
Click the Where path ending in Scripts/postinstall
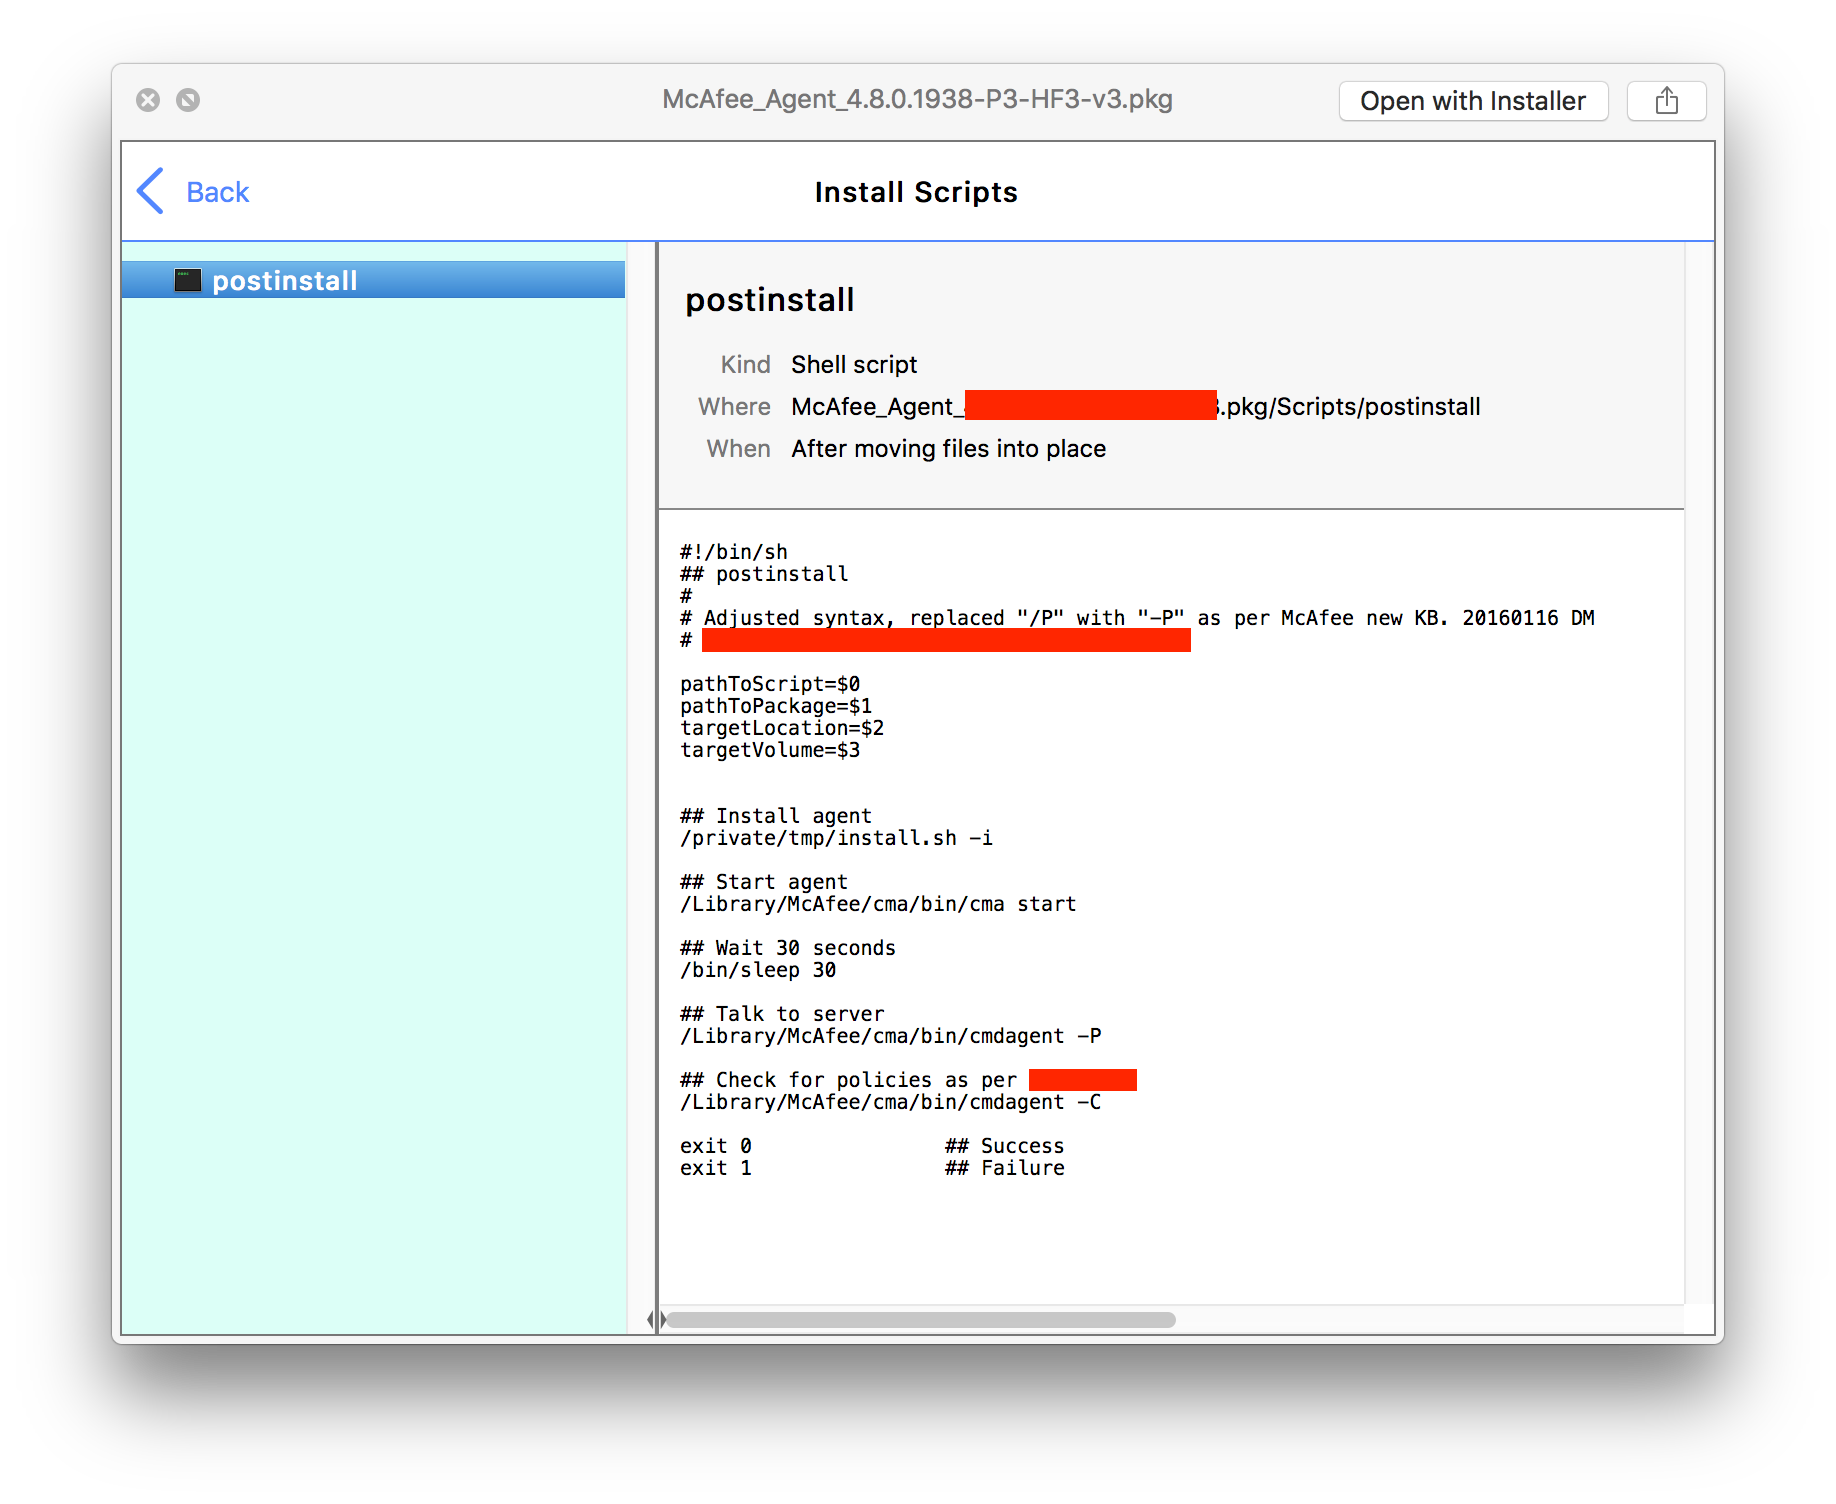pyautogui.click(x=1136, y=407)
